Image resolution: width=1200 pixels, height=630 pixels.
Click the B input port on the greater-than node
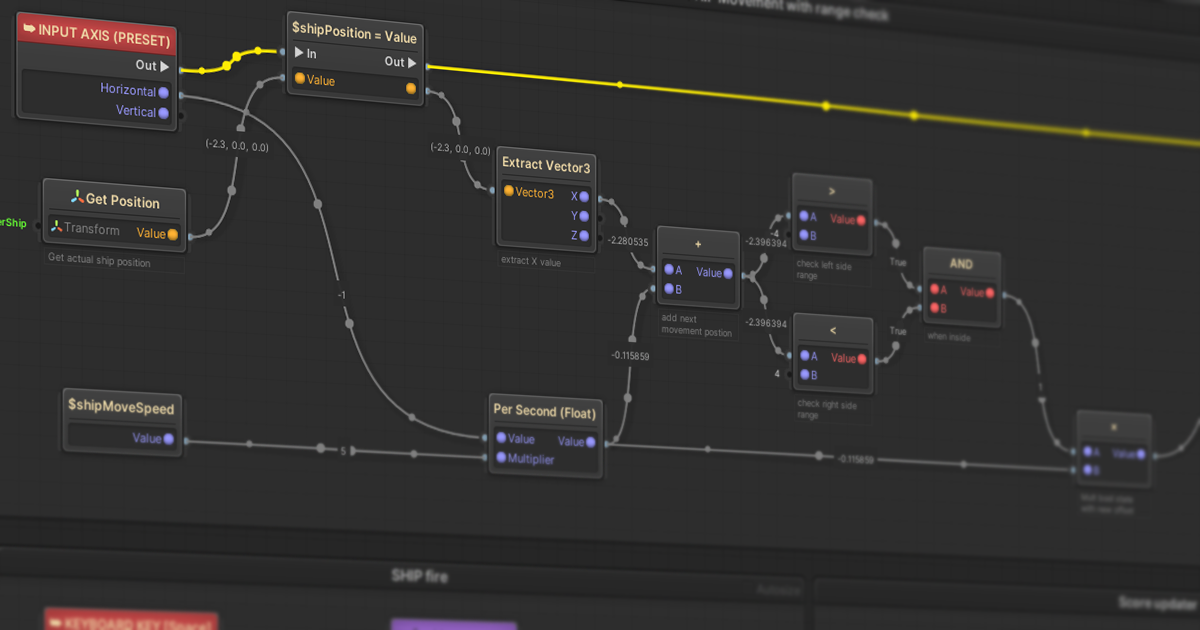[x=804, y=236]
